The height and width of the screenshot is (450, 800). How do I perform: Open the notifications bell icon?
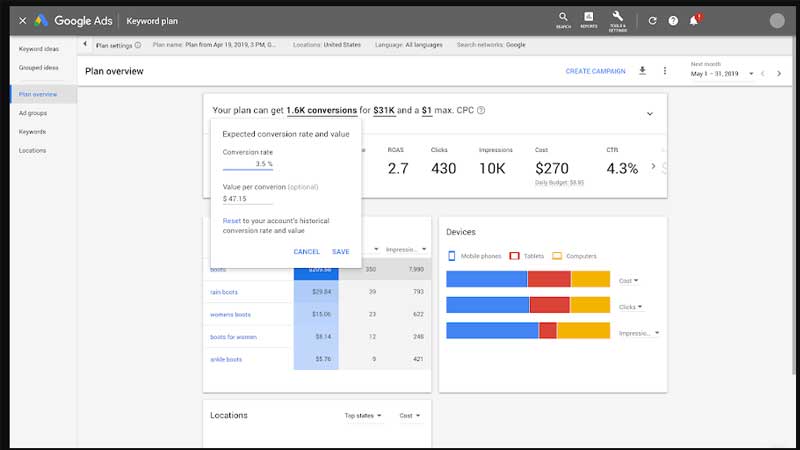pyautogui.click(x=694, y=20)
